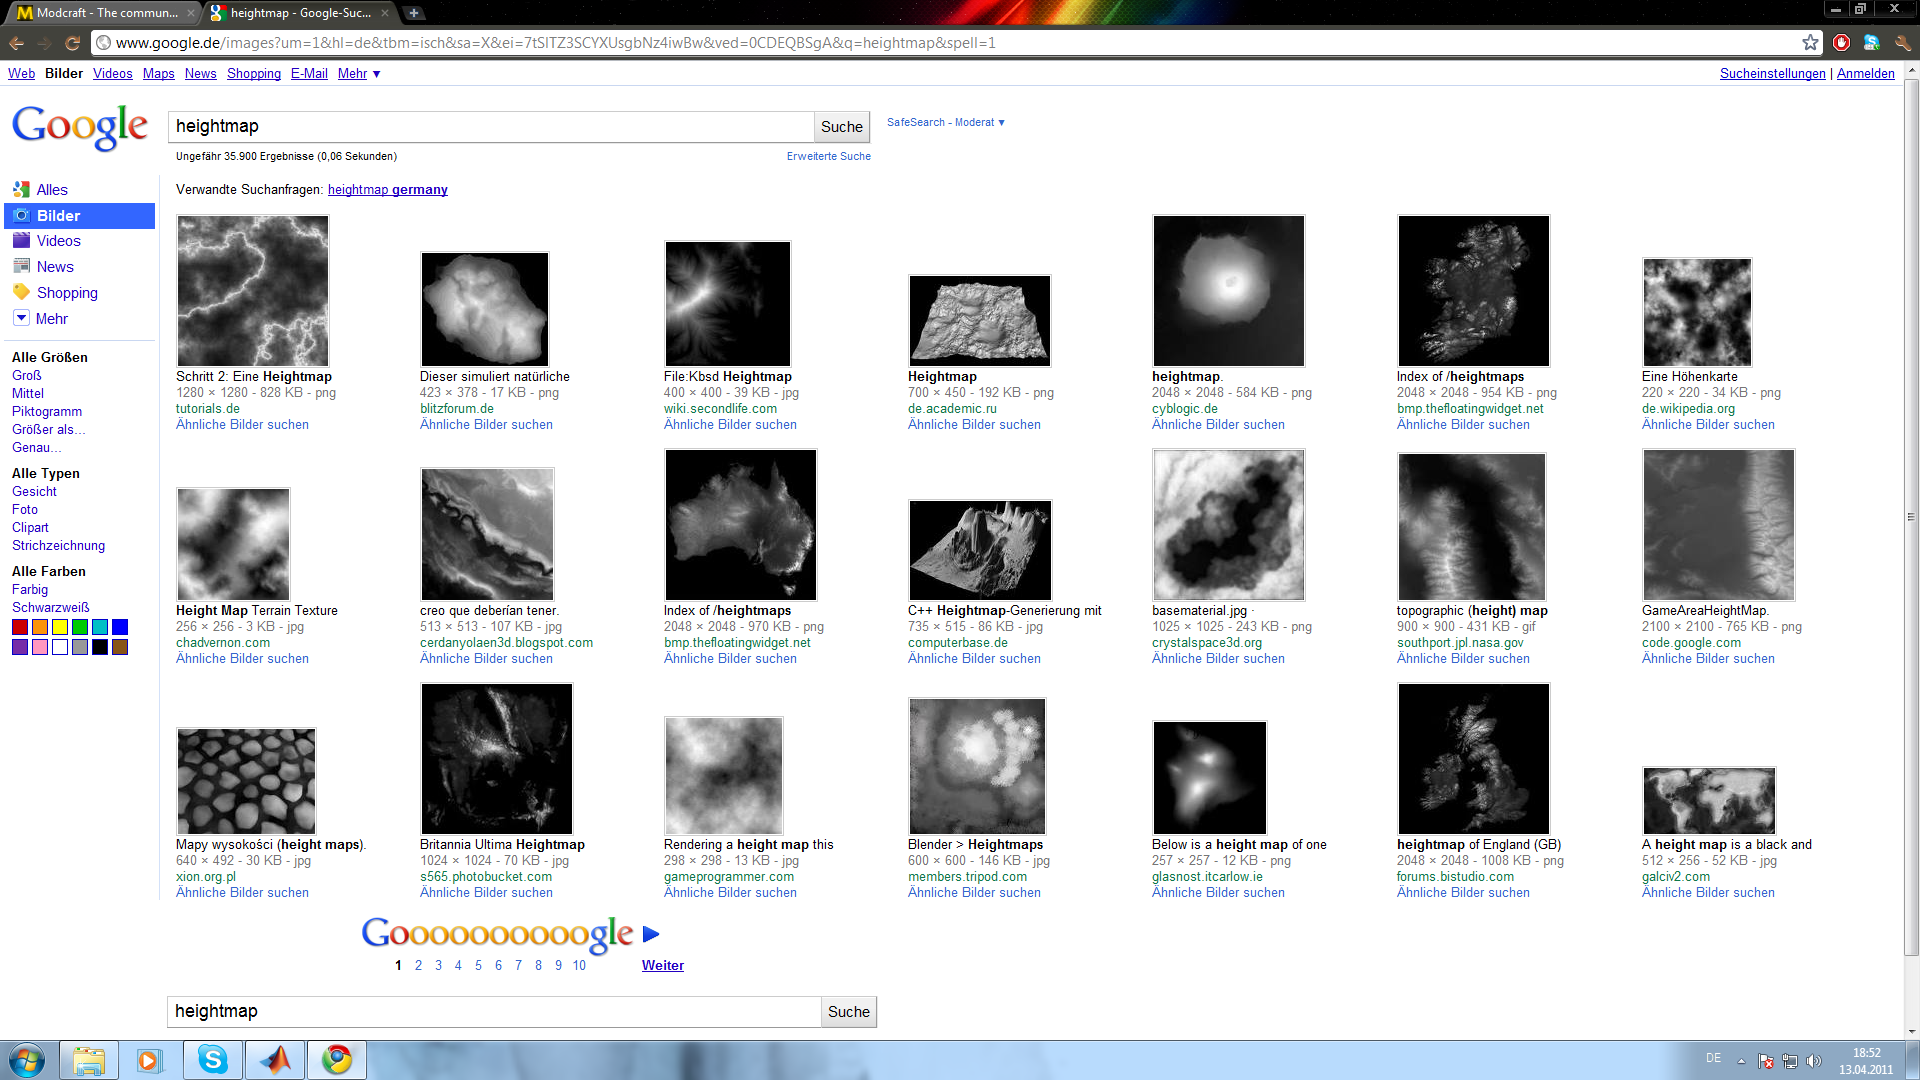
Task: Open the Action Center flag tray icon
Action: (1766, 1061)
